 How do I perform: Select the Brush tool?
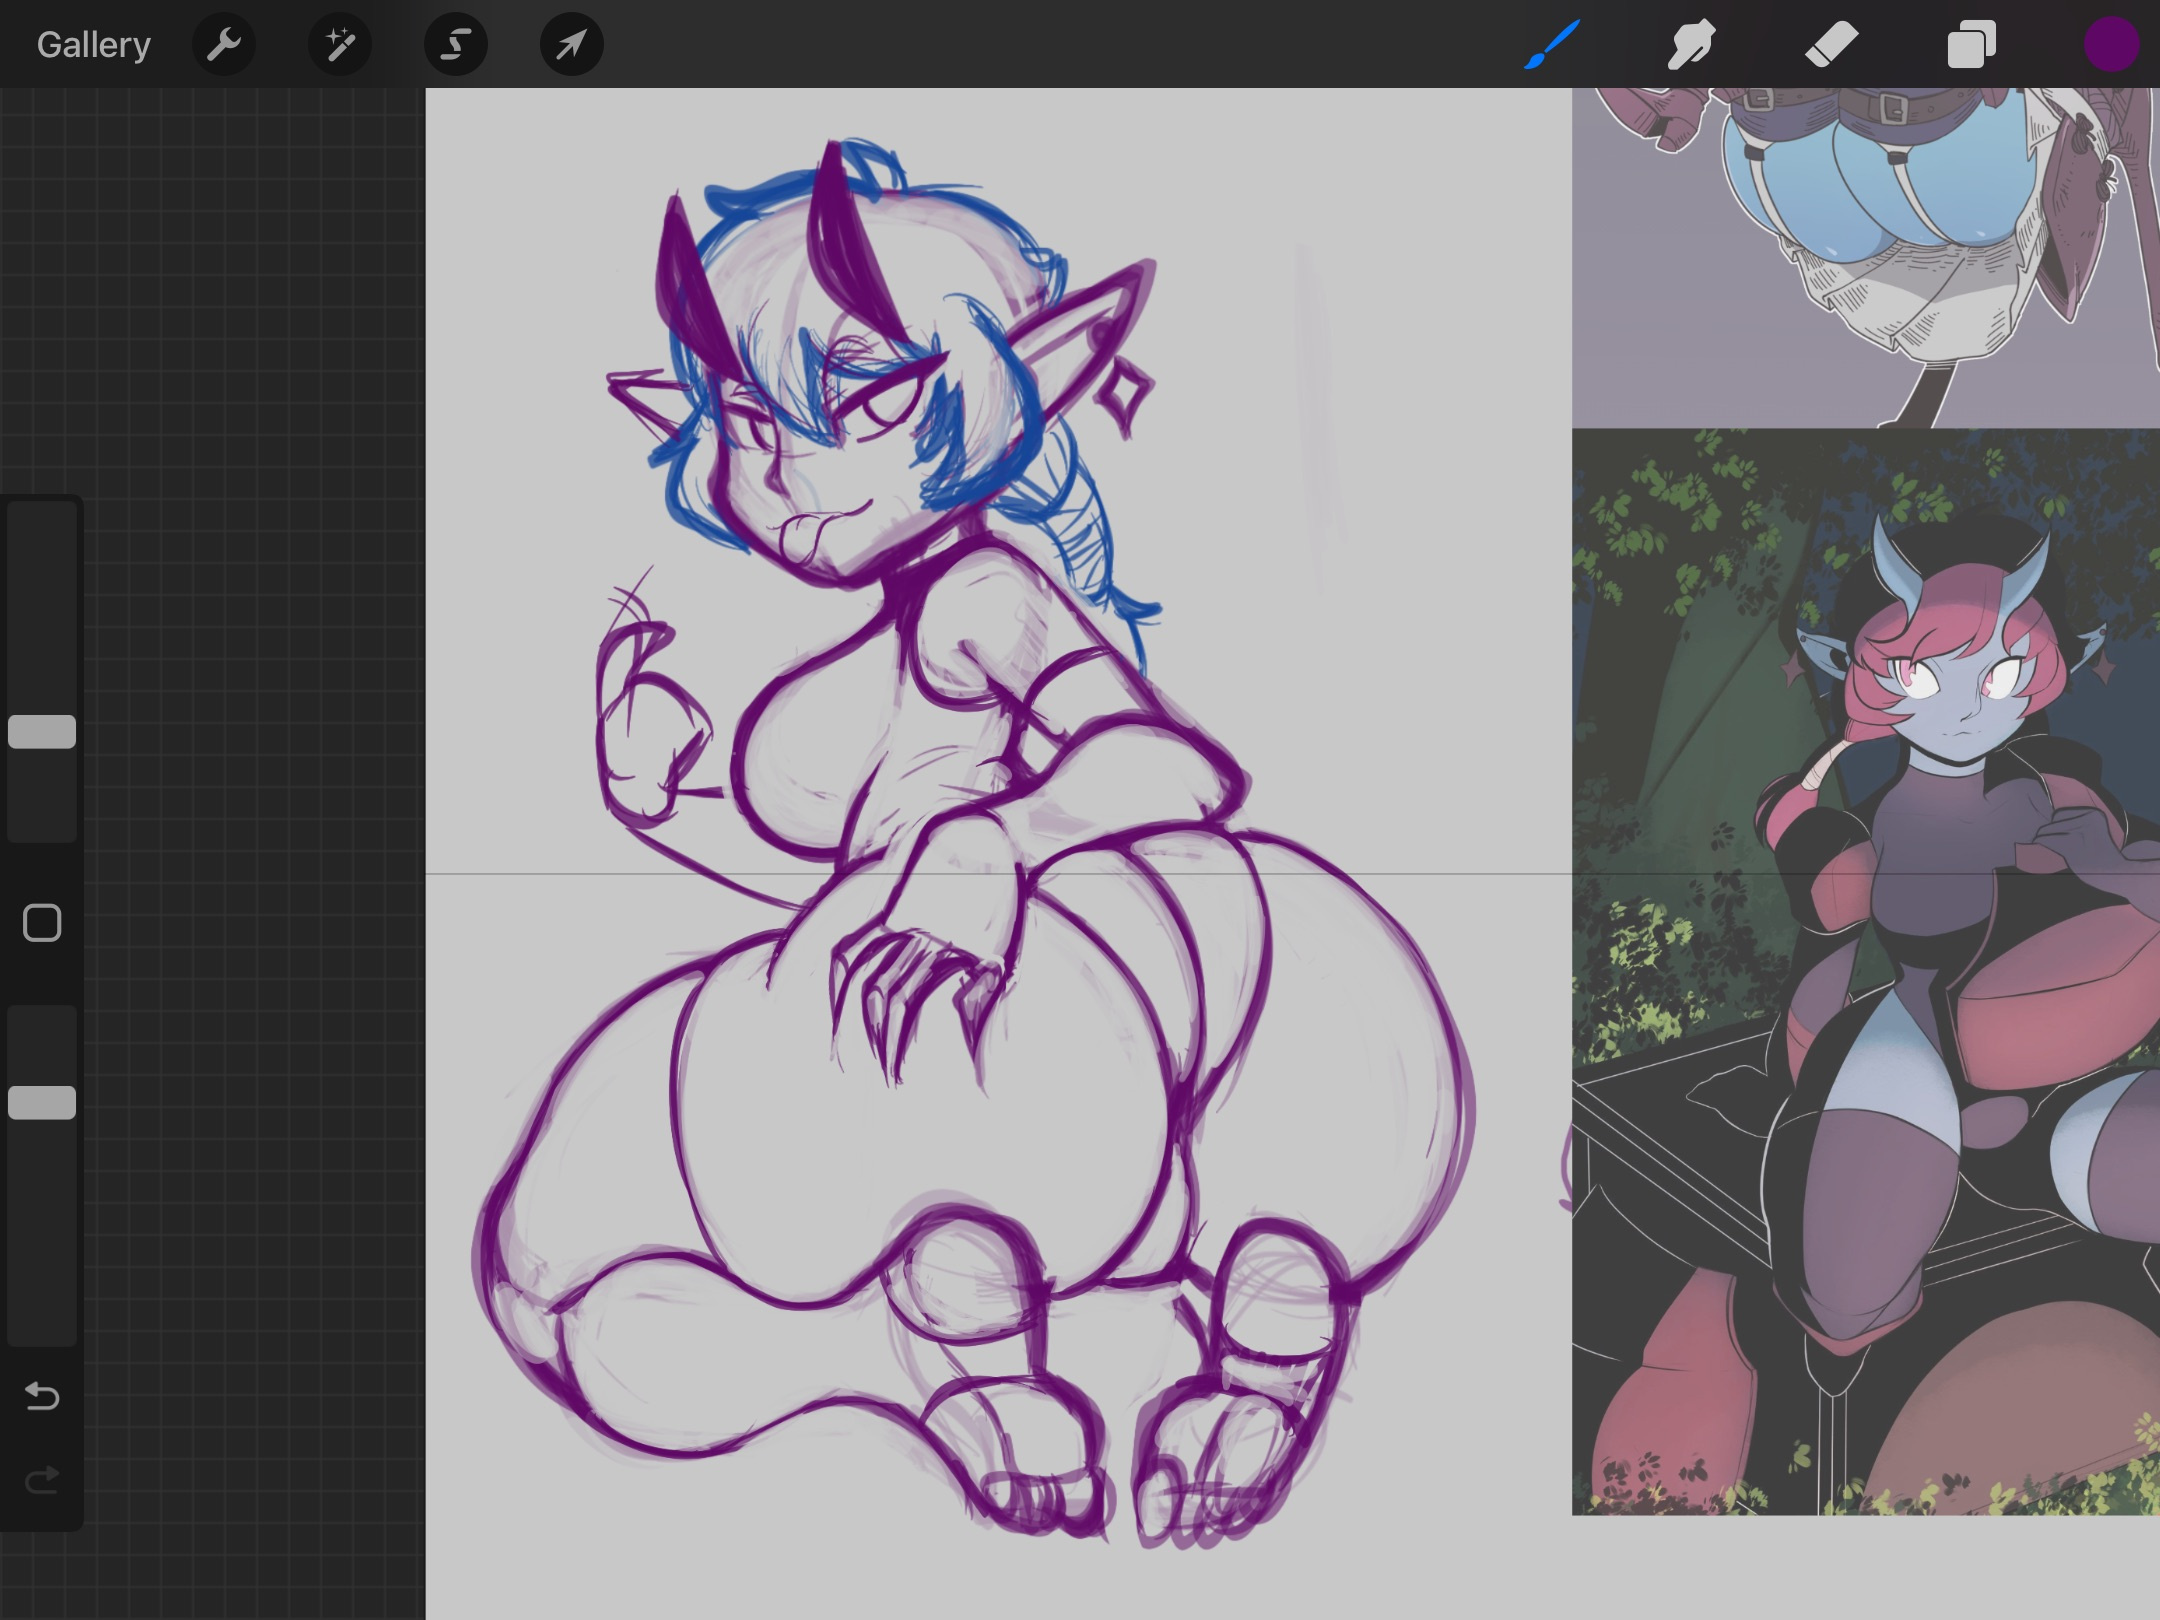click(x=1552, y=45)
